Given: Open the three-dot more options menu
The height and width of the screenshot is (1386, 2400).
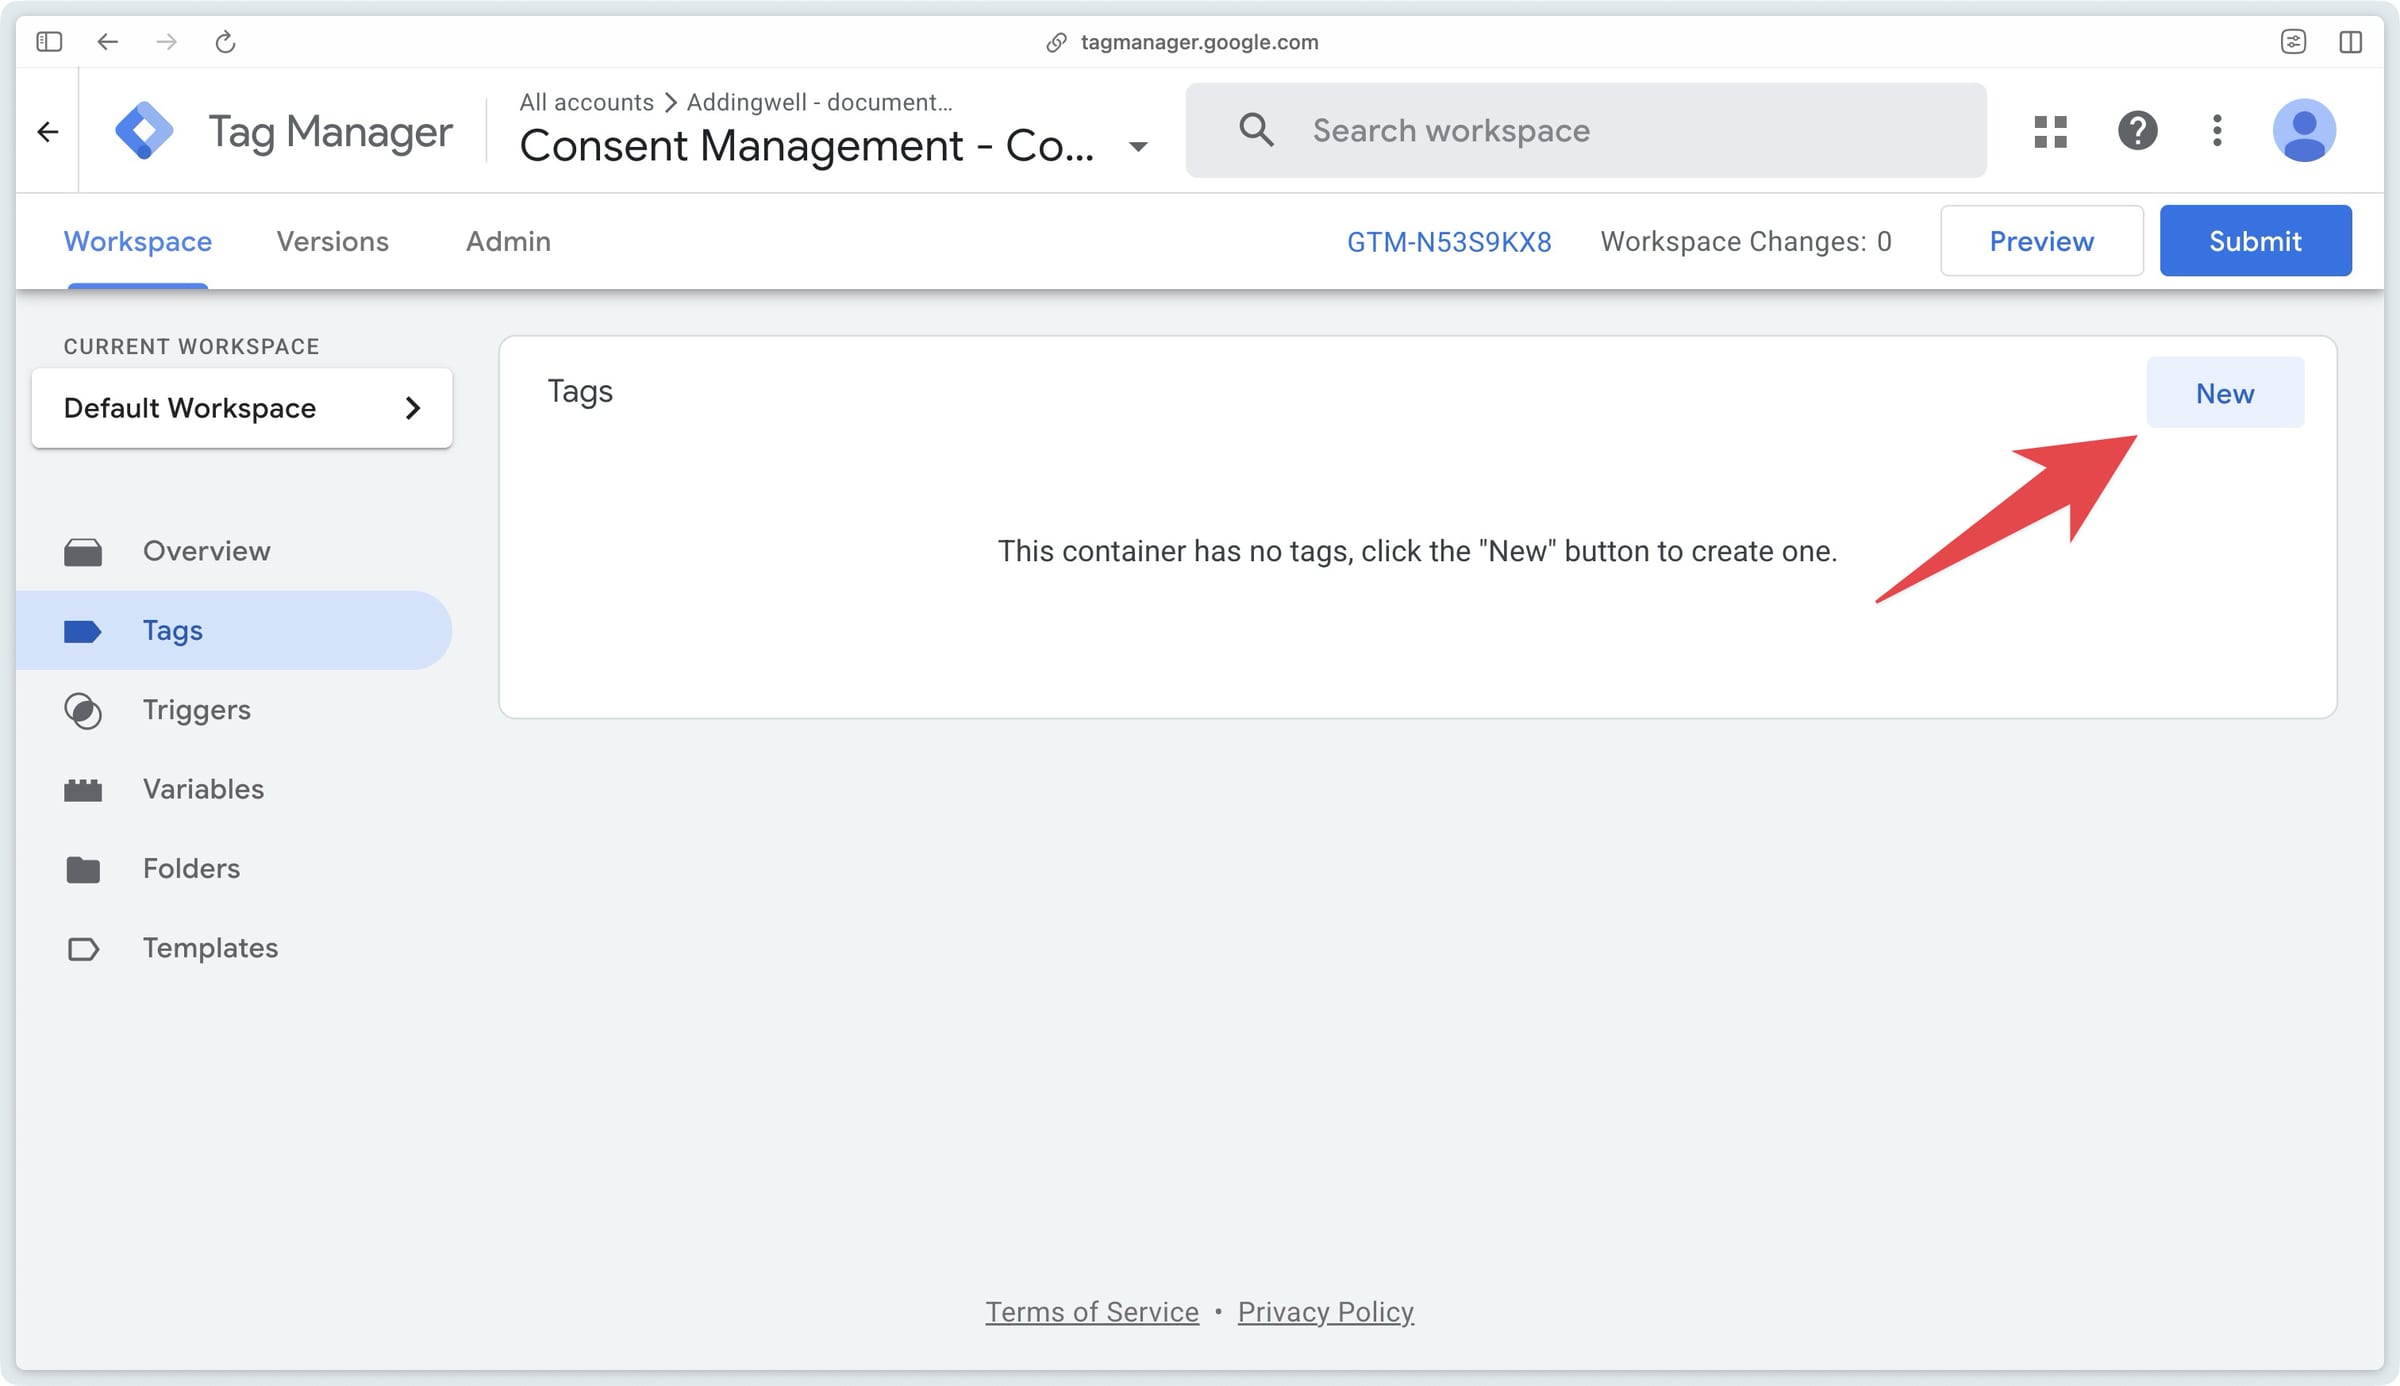Looking at the screenshot, I should [2217, 130].
